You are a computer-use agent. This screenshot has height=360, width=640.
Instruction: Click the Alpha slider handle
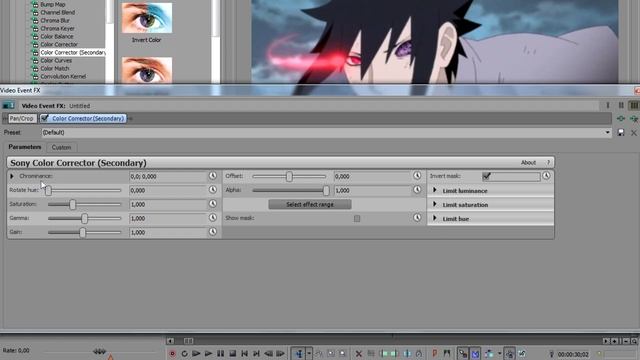click(x=326, y=190)
